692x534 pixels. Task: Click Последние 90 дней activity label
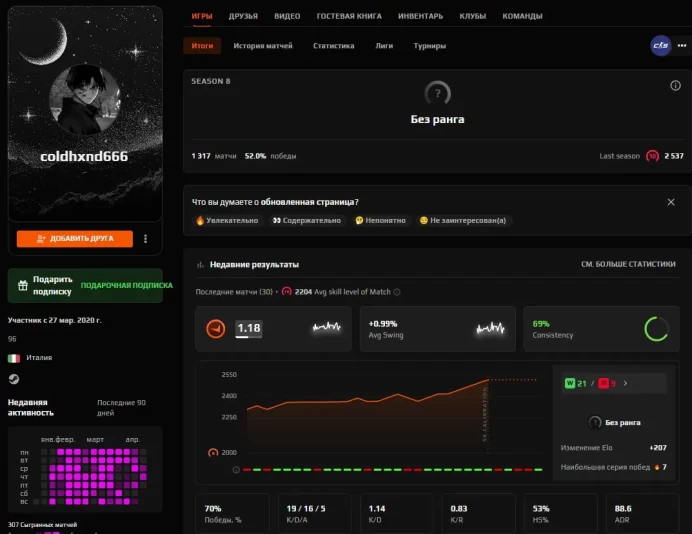click(121, 408)
